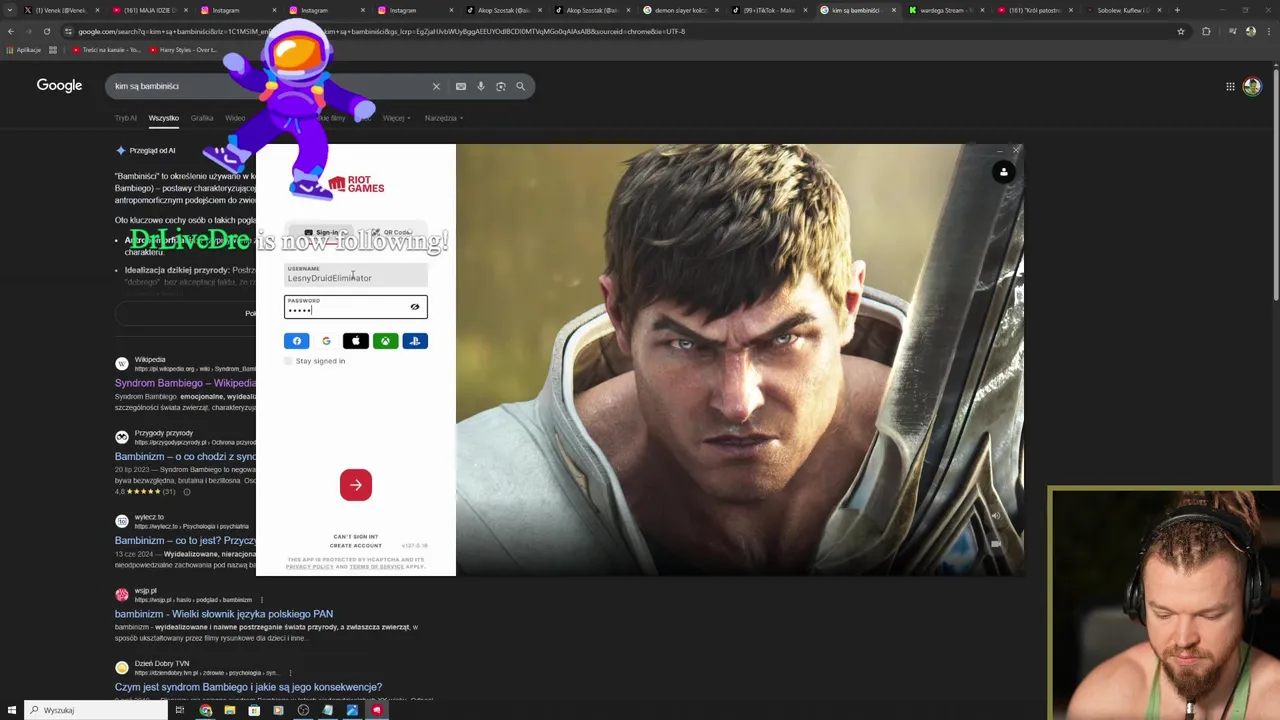Select the Wszystko search tab

click(x=164, y=118)
